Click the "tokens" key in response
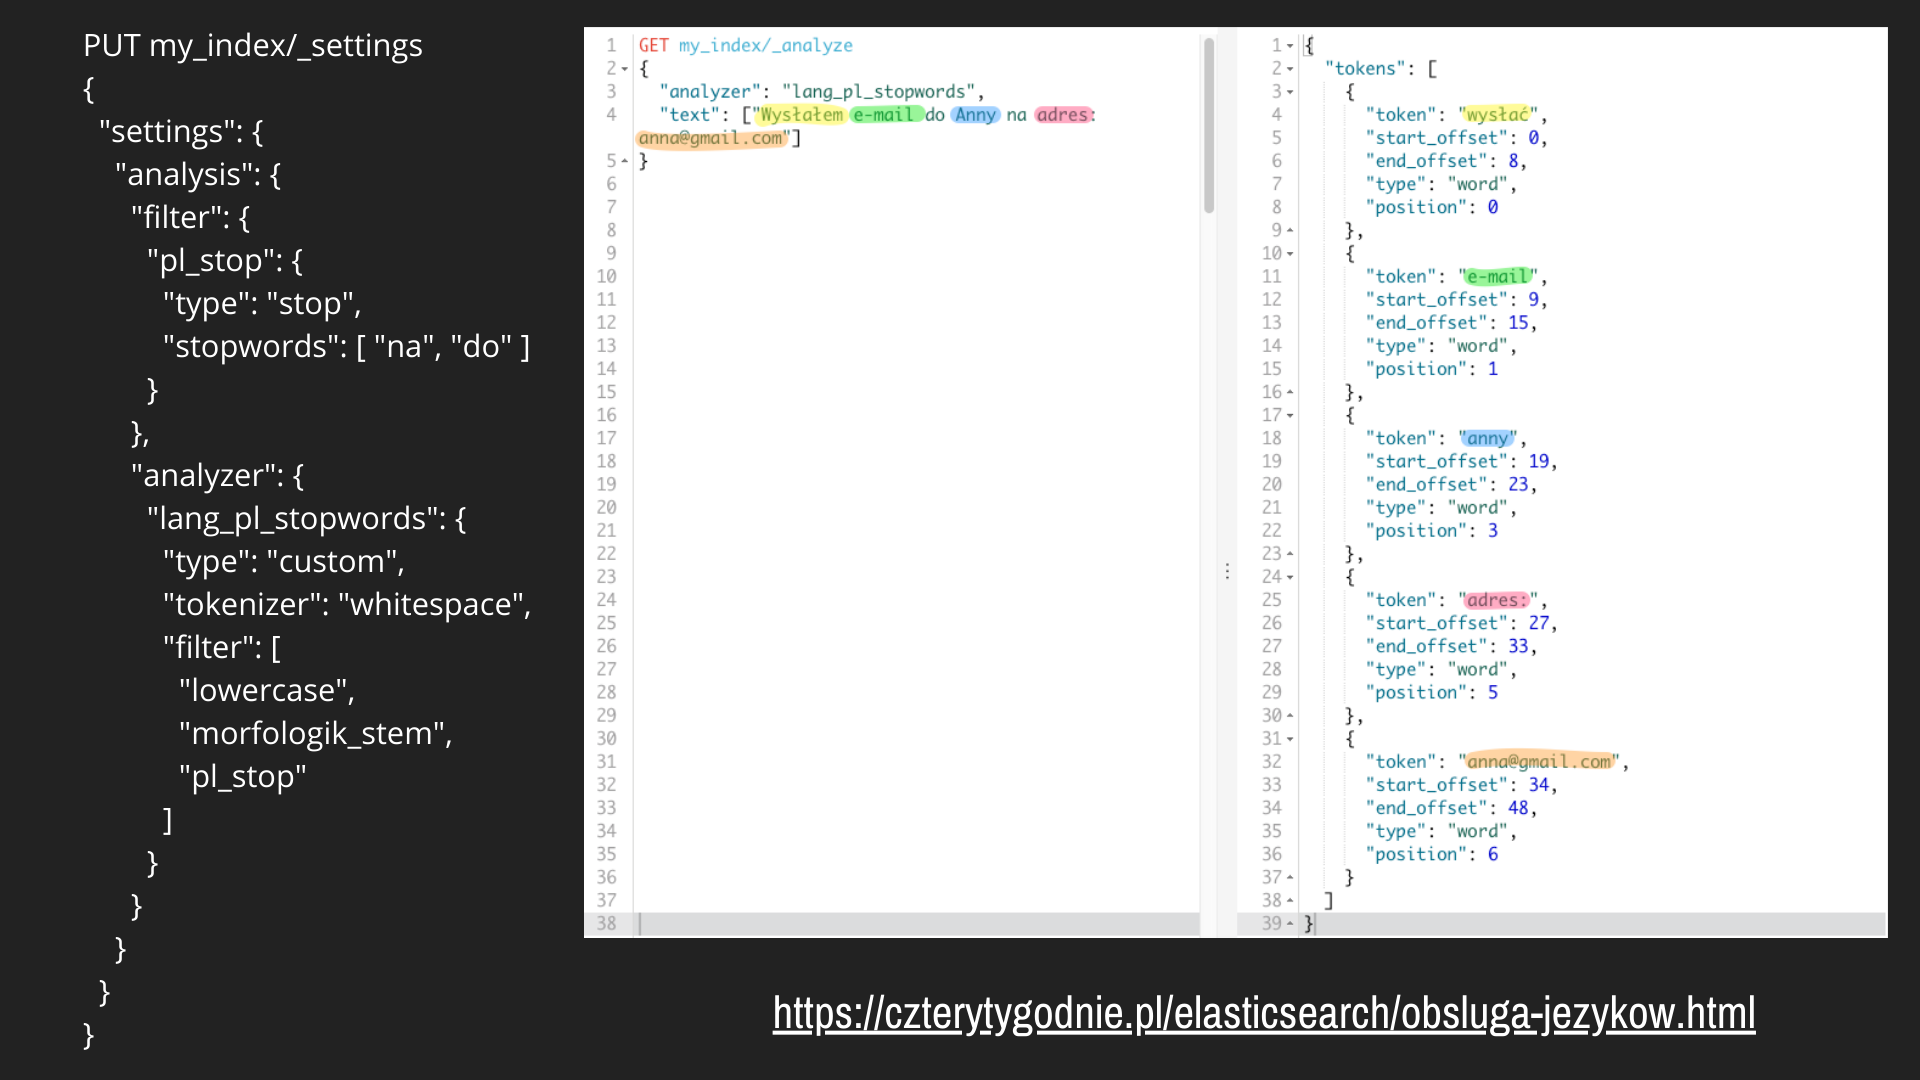This screenshot has width=1920, height=1080. [1365, 68]
